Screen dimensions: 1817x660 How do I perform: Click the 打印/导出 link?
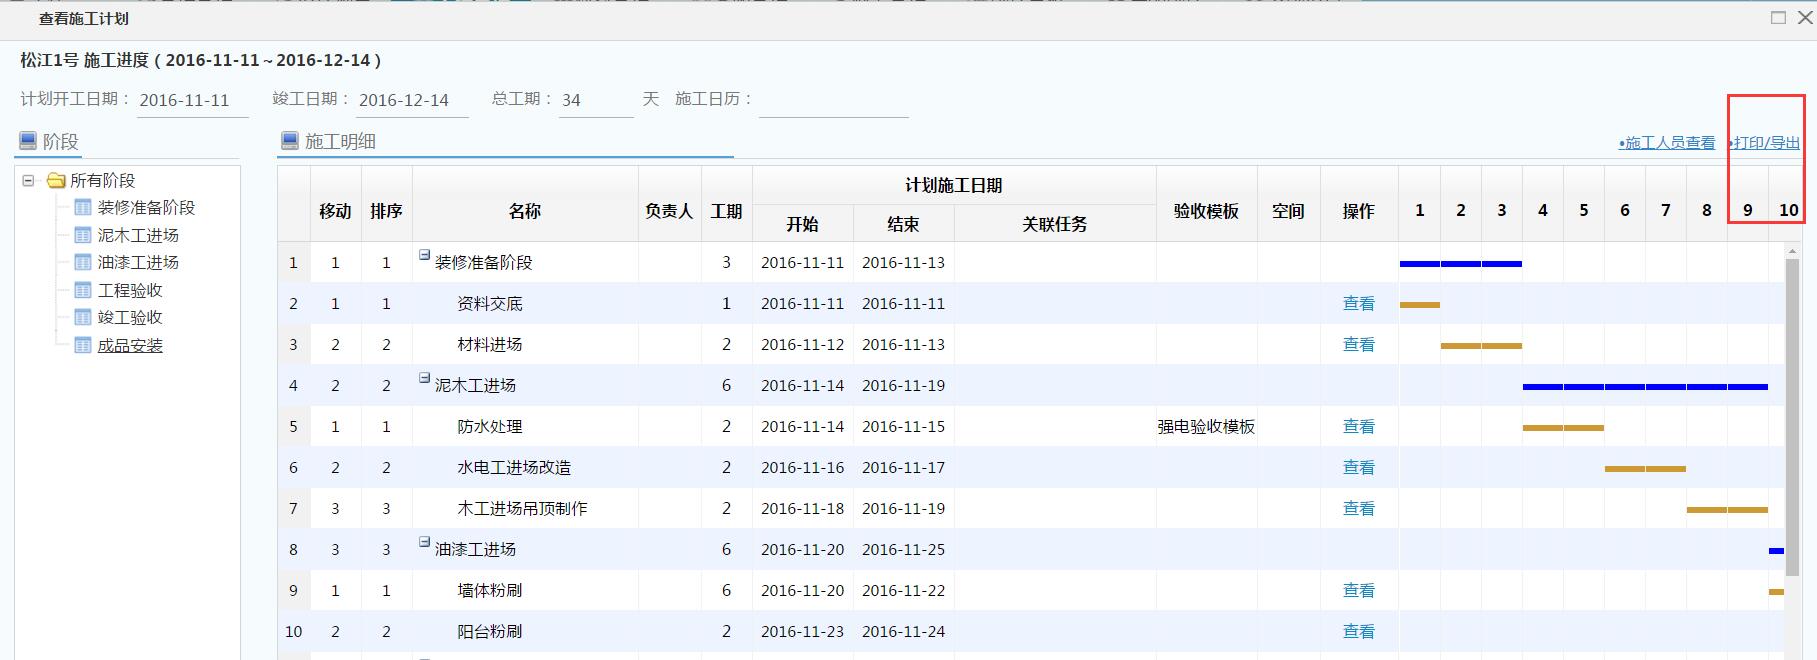1766,143
